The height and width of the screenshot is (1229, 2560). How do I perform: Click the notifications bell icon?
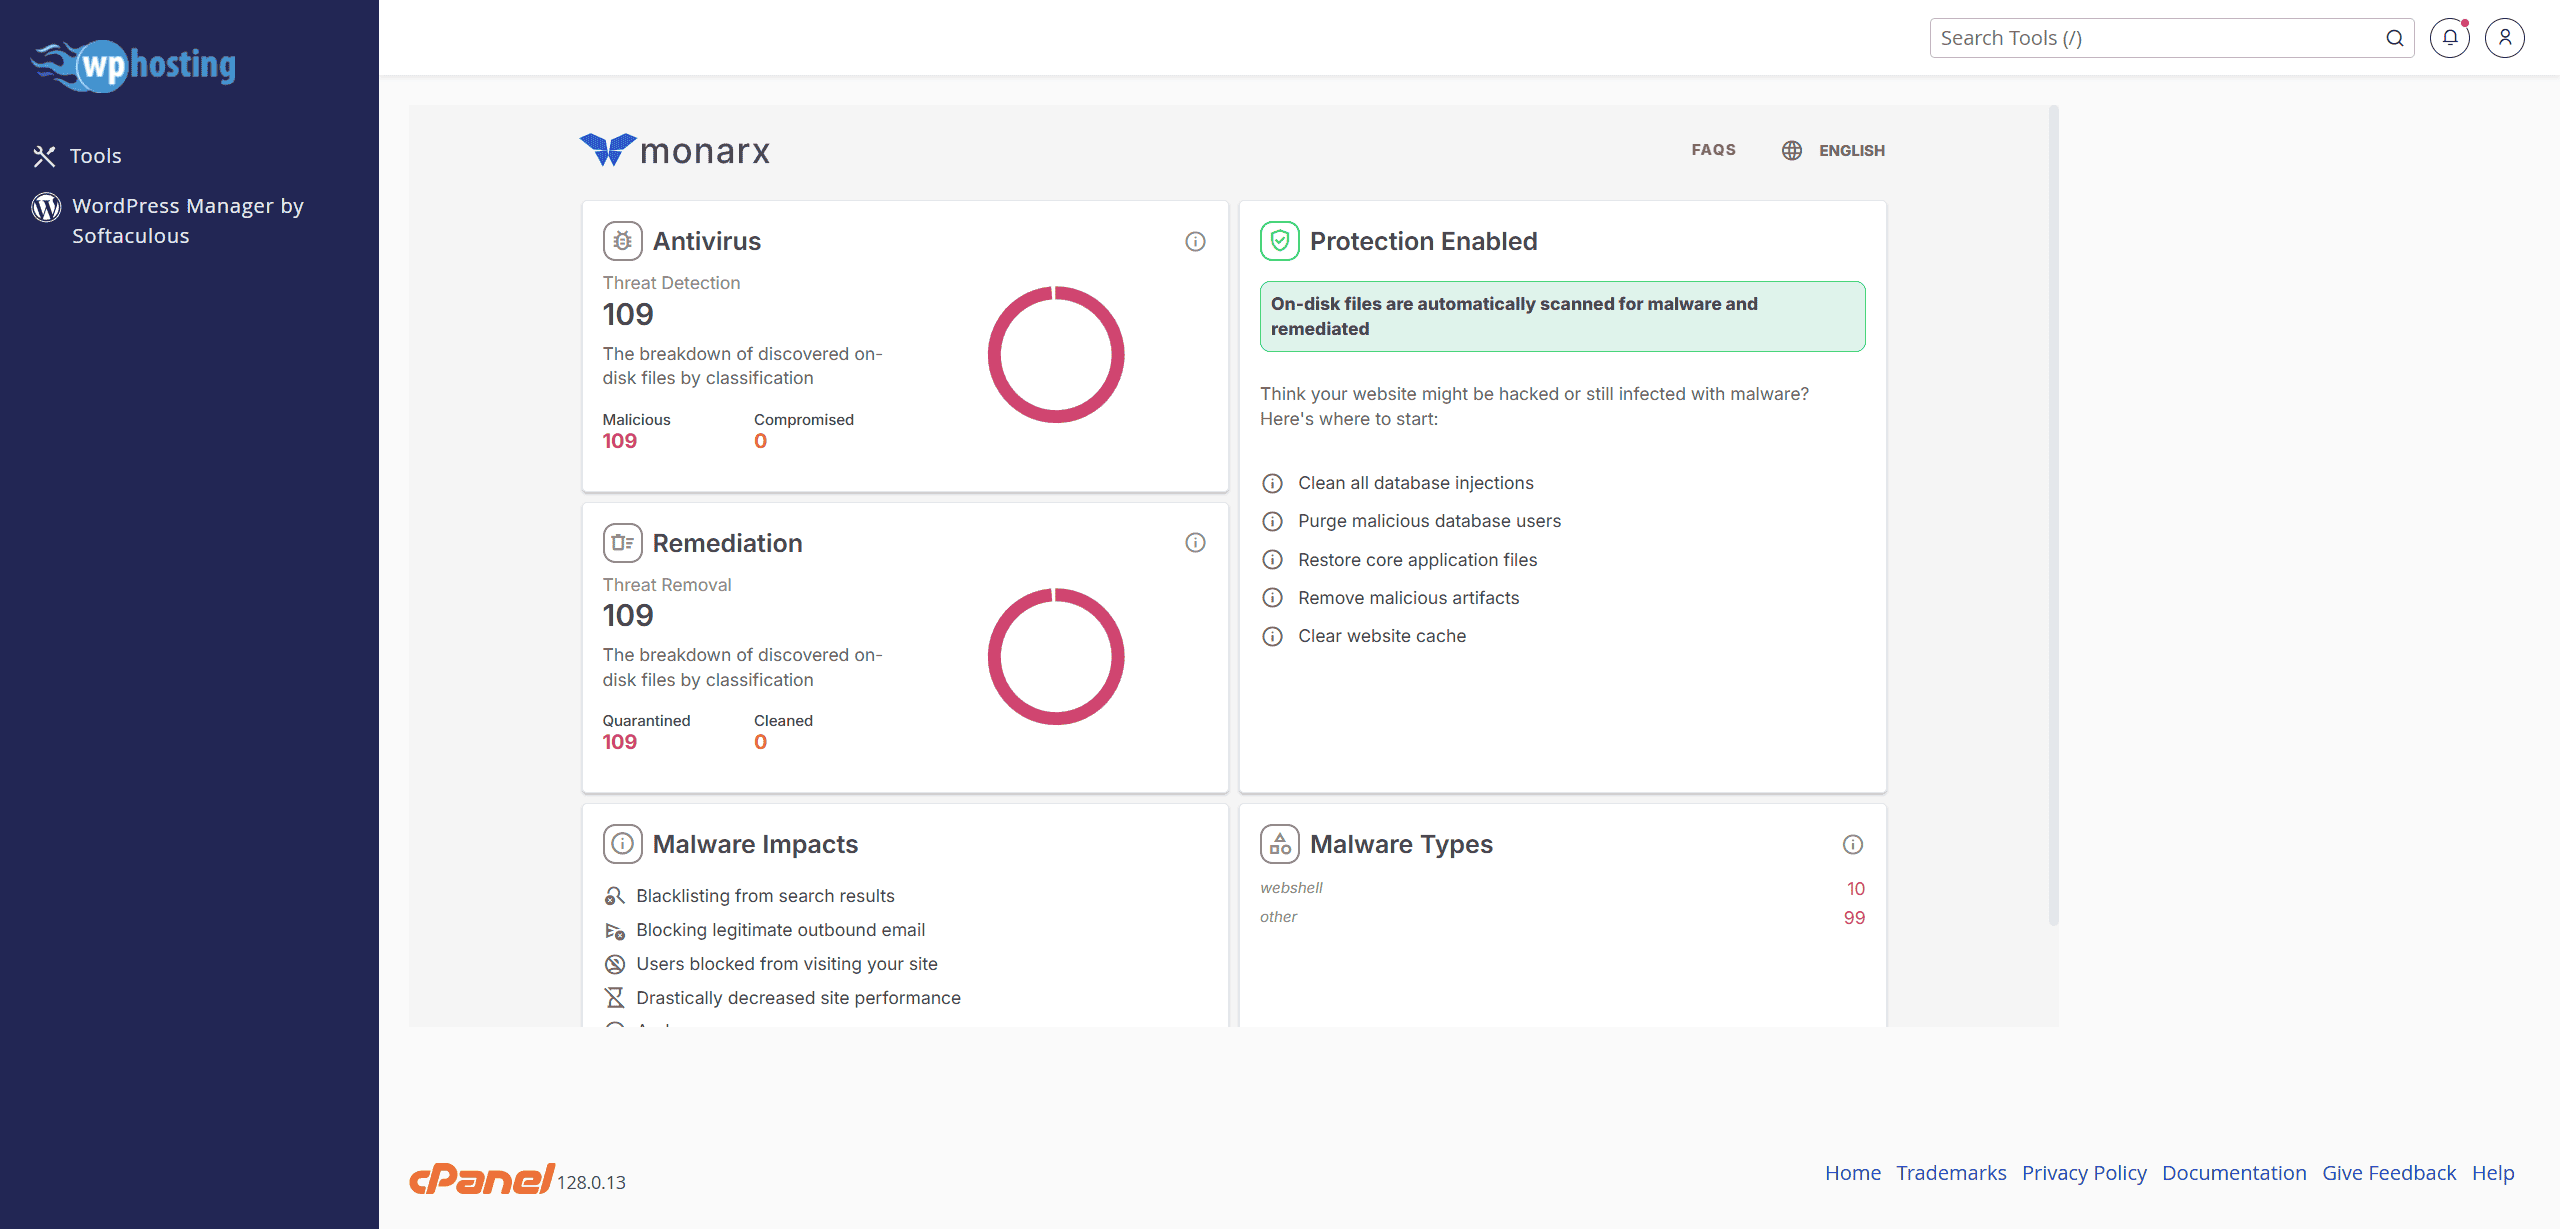coord(2449,38)
